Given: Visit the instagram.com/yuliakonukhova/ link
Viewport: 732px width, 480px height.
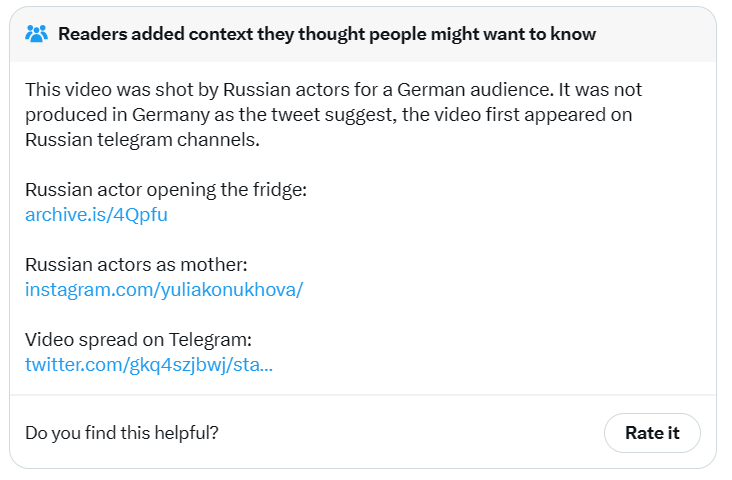Looking at the screenshot, I should [164, 289].
